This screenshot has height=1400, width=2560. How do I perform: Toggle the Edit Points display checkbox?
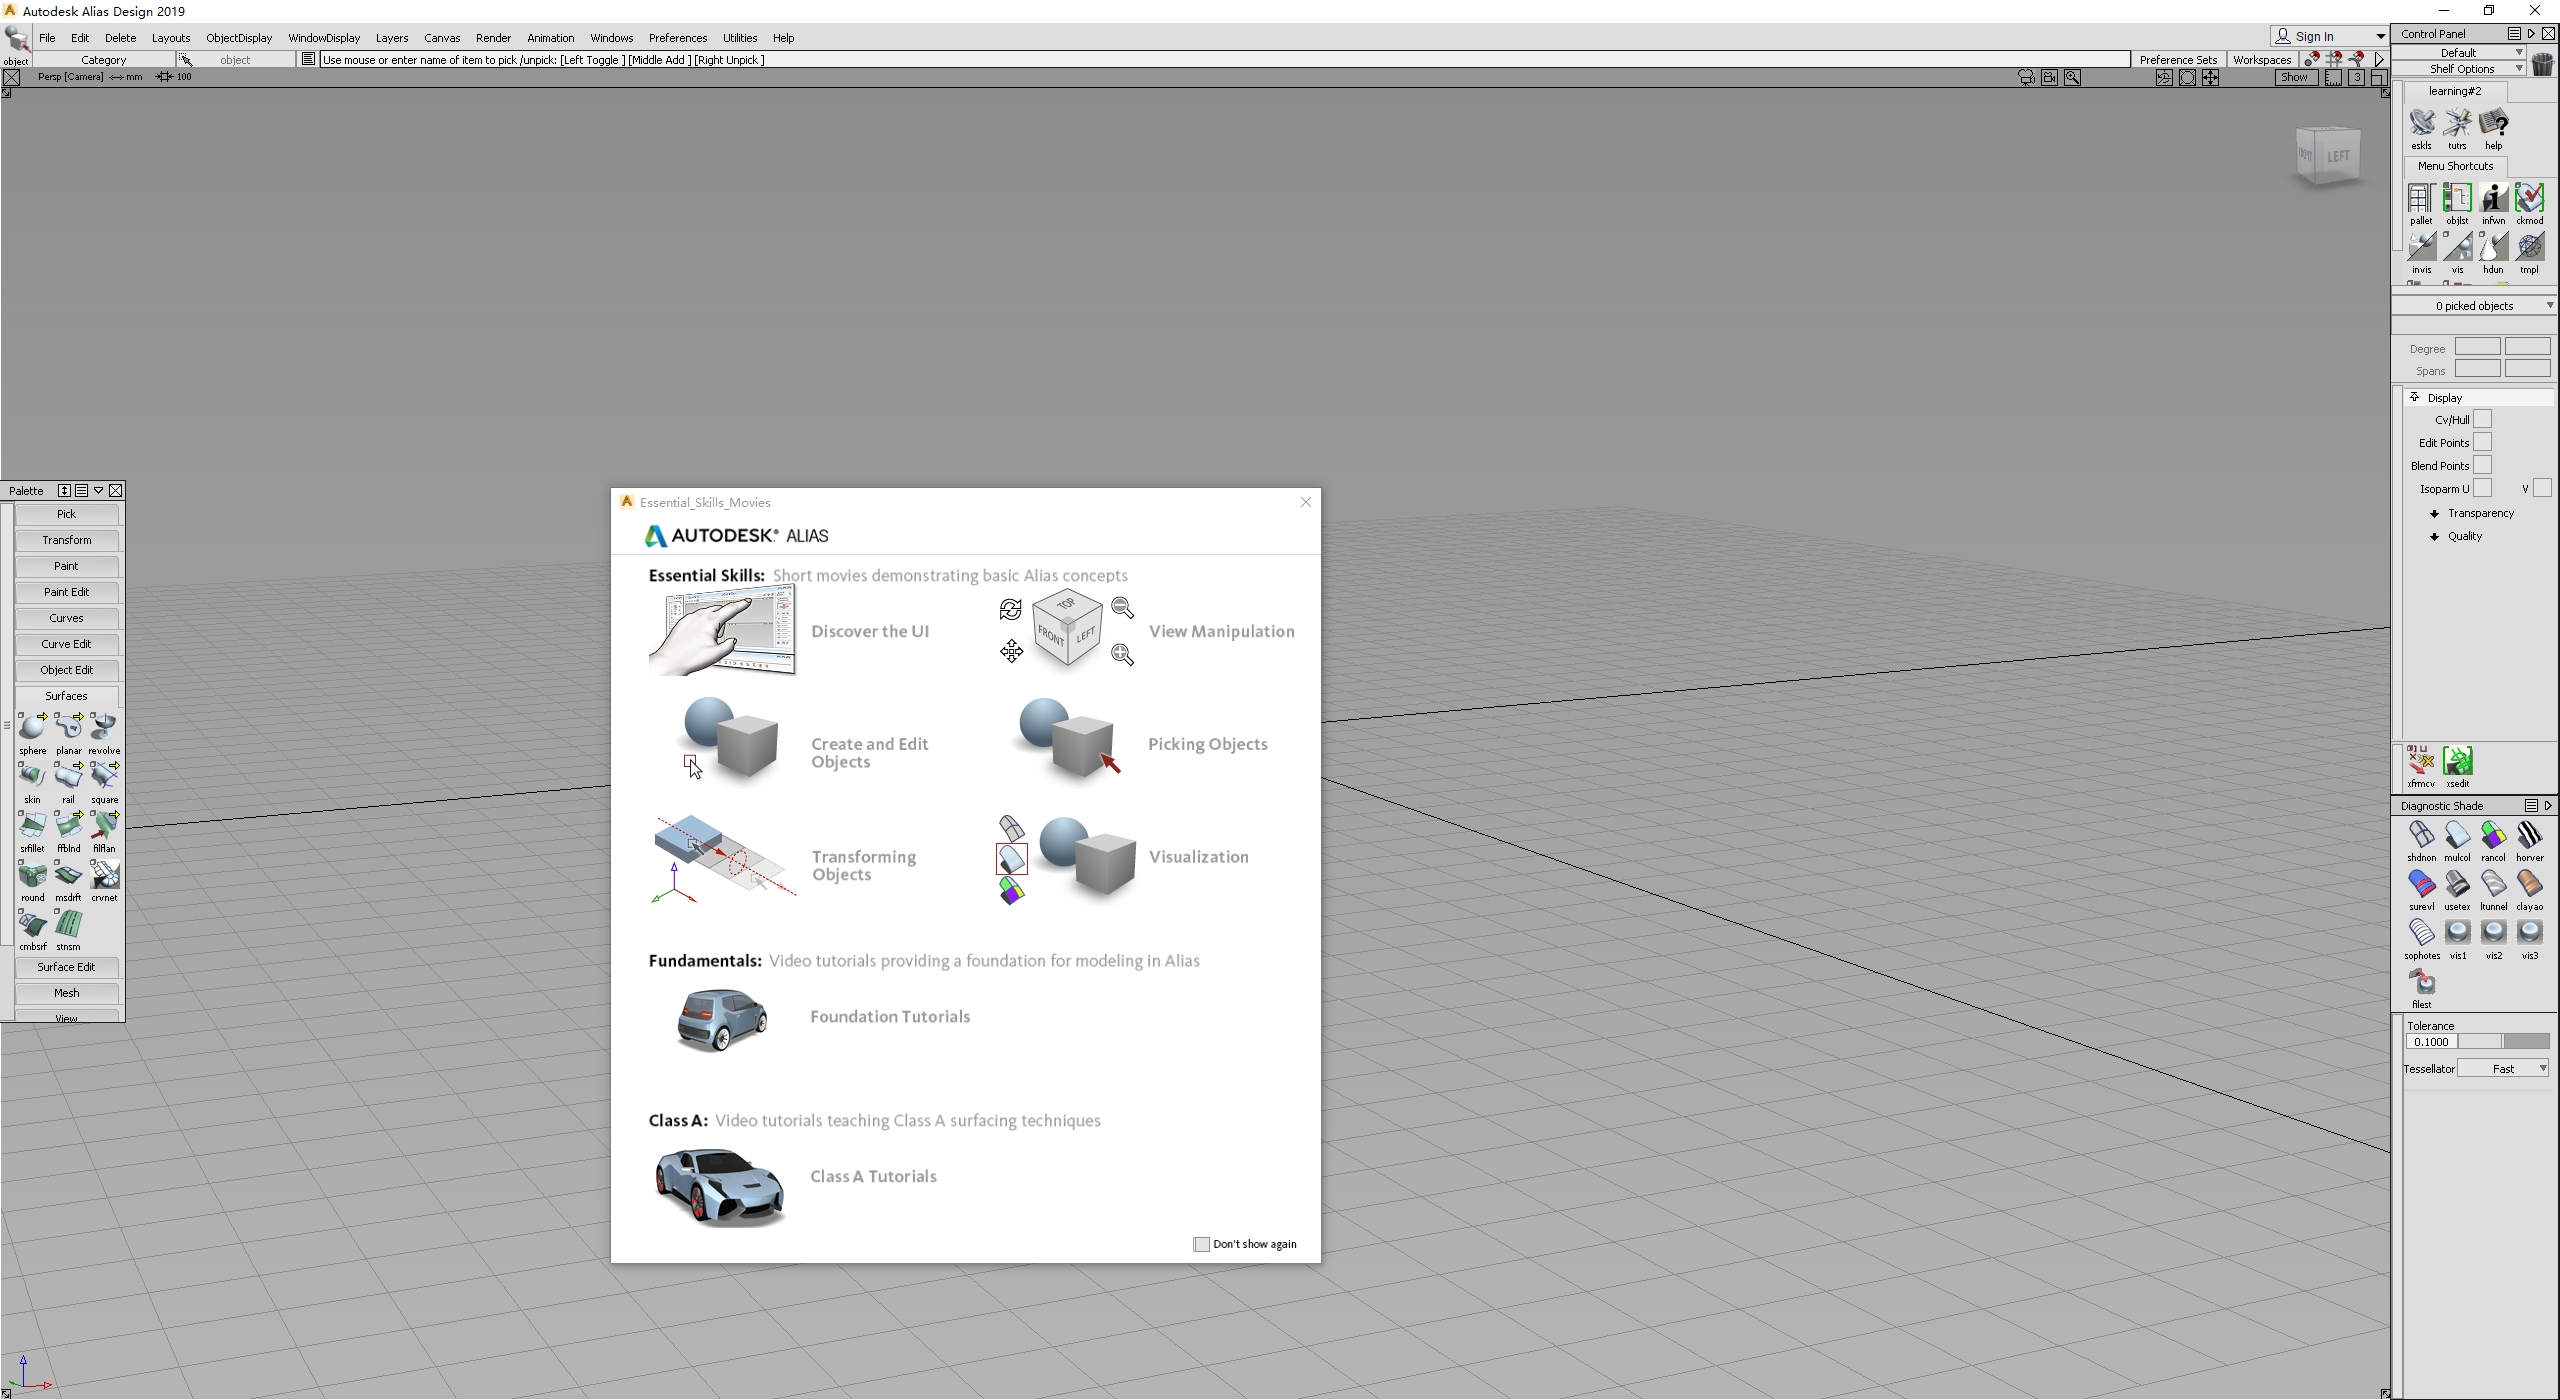point(2482,443)
